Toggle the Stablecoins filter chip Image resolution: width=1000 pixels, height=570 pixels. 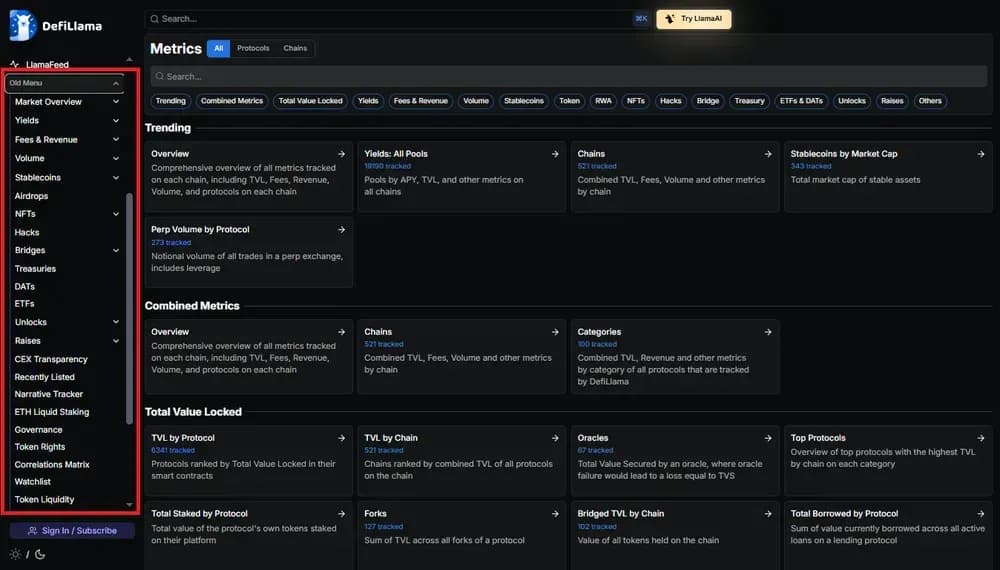click(524, 101)
